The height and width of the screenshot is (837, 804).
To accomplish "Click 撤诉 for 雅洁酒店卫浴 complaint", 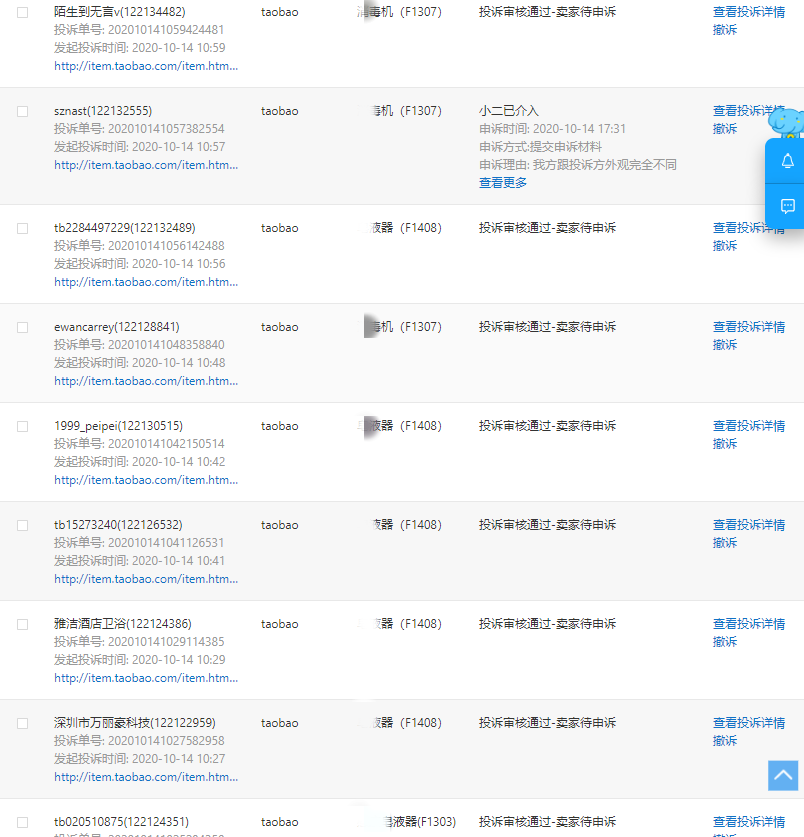I will (724, 642).
